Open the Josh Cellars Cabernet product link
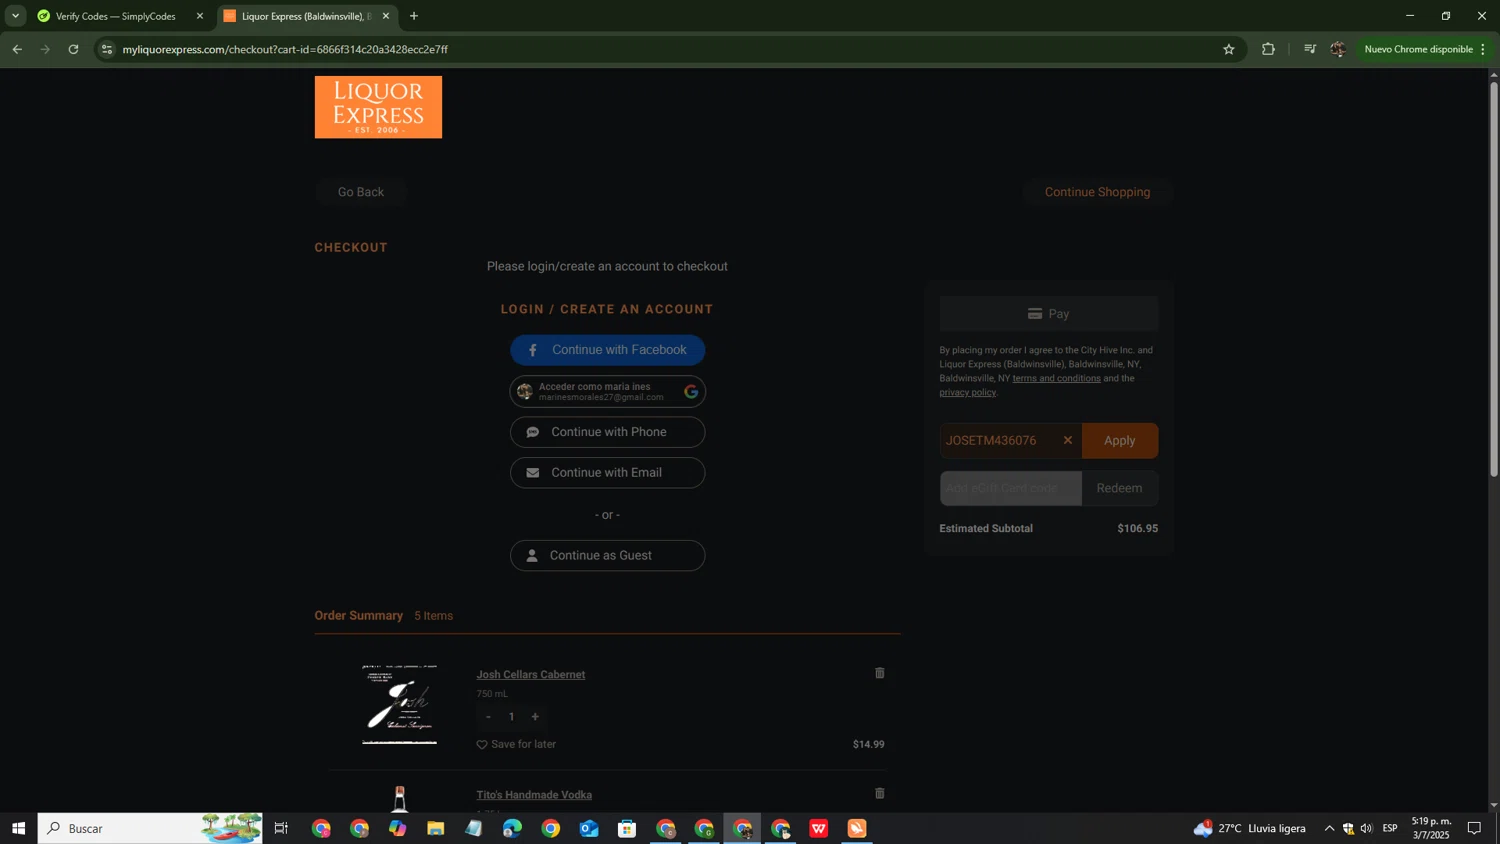1500x844 pixels. click(530, 674)
